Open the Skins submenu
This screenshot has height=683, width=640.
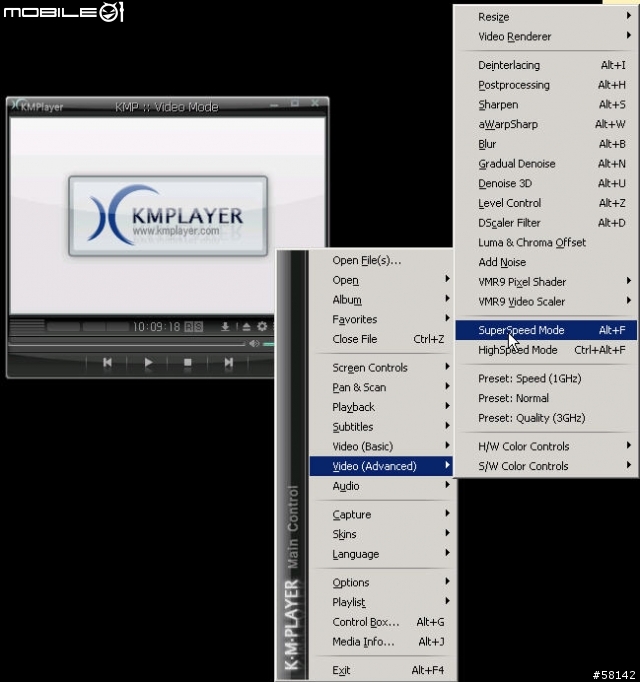pos(381,534)
